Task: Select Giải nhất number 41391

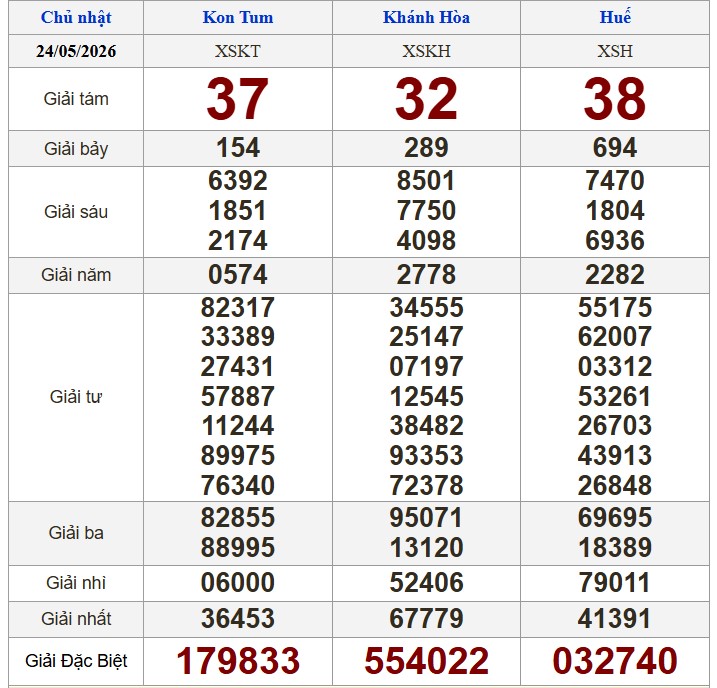Action: coord(615,619)
